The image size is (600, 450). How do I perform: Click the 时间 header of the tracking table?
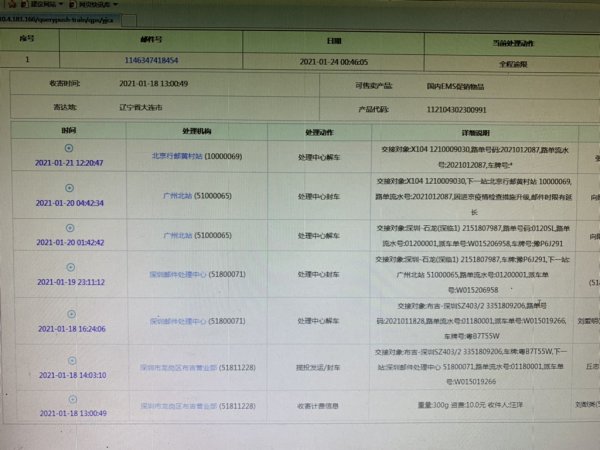click(x=68, y=130)
